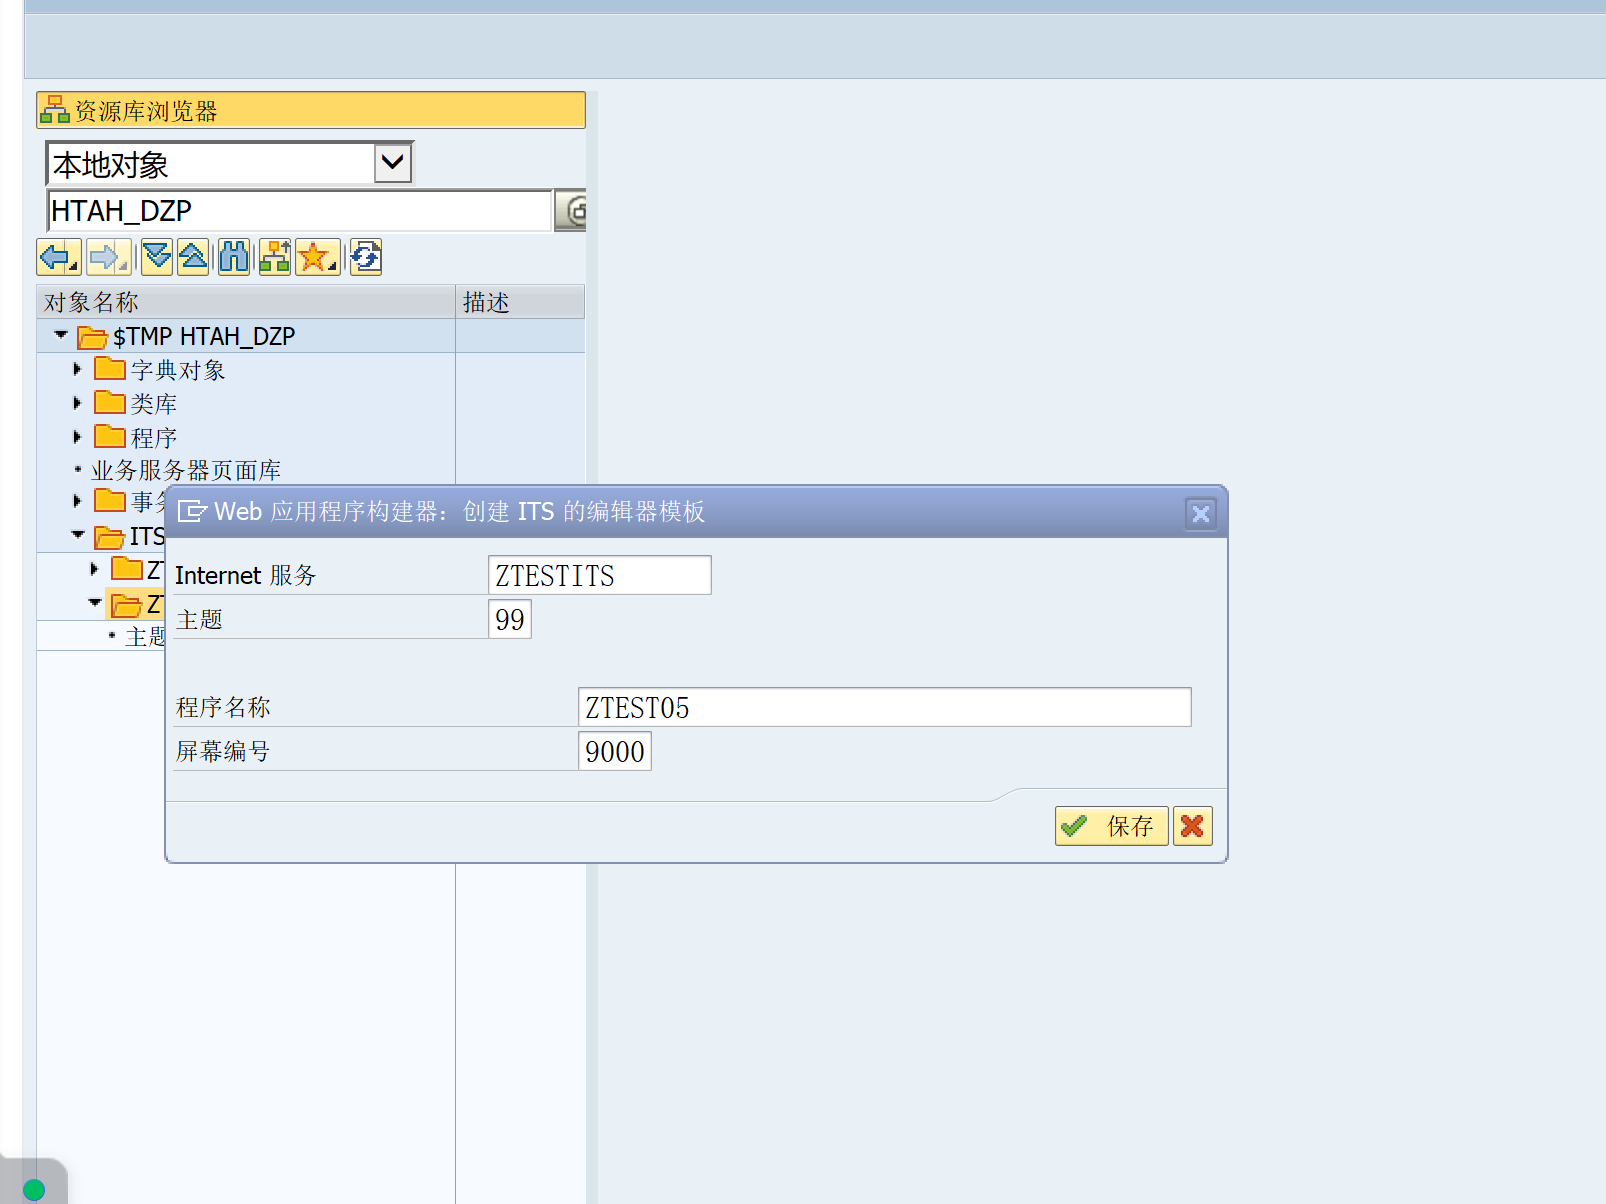
Task: Click inside the 屏幕编号 field showing 9000
Action: point(613,751)
